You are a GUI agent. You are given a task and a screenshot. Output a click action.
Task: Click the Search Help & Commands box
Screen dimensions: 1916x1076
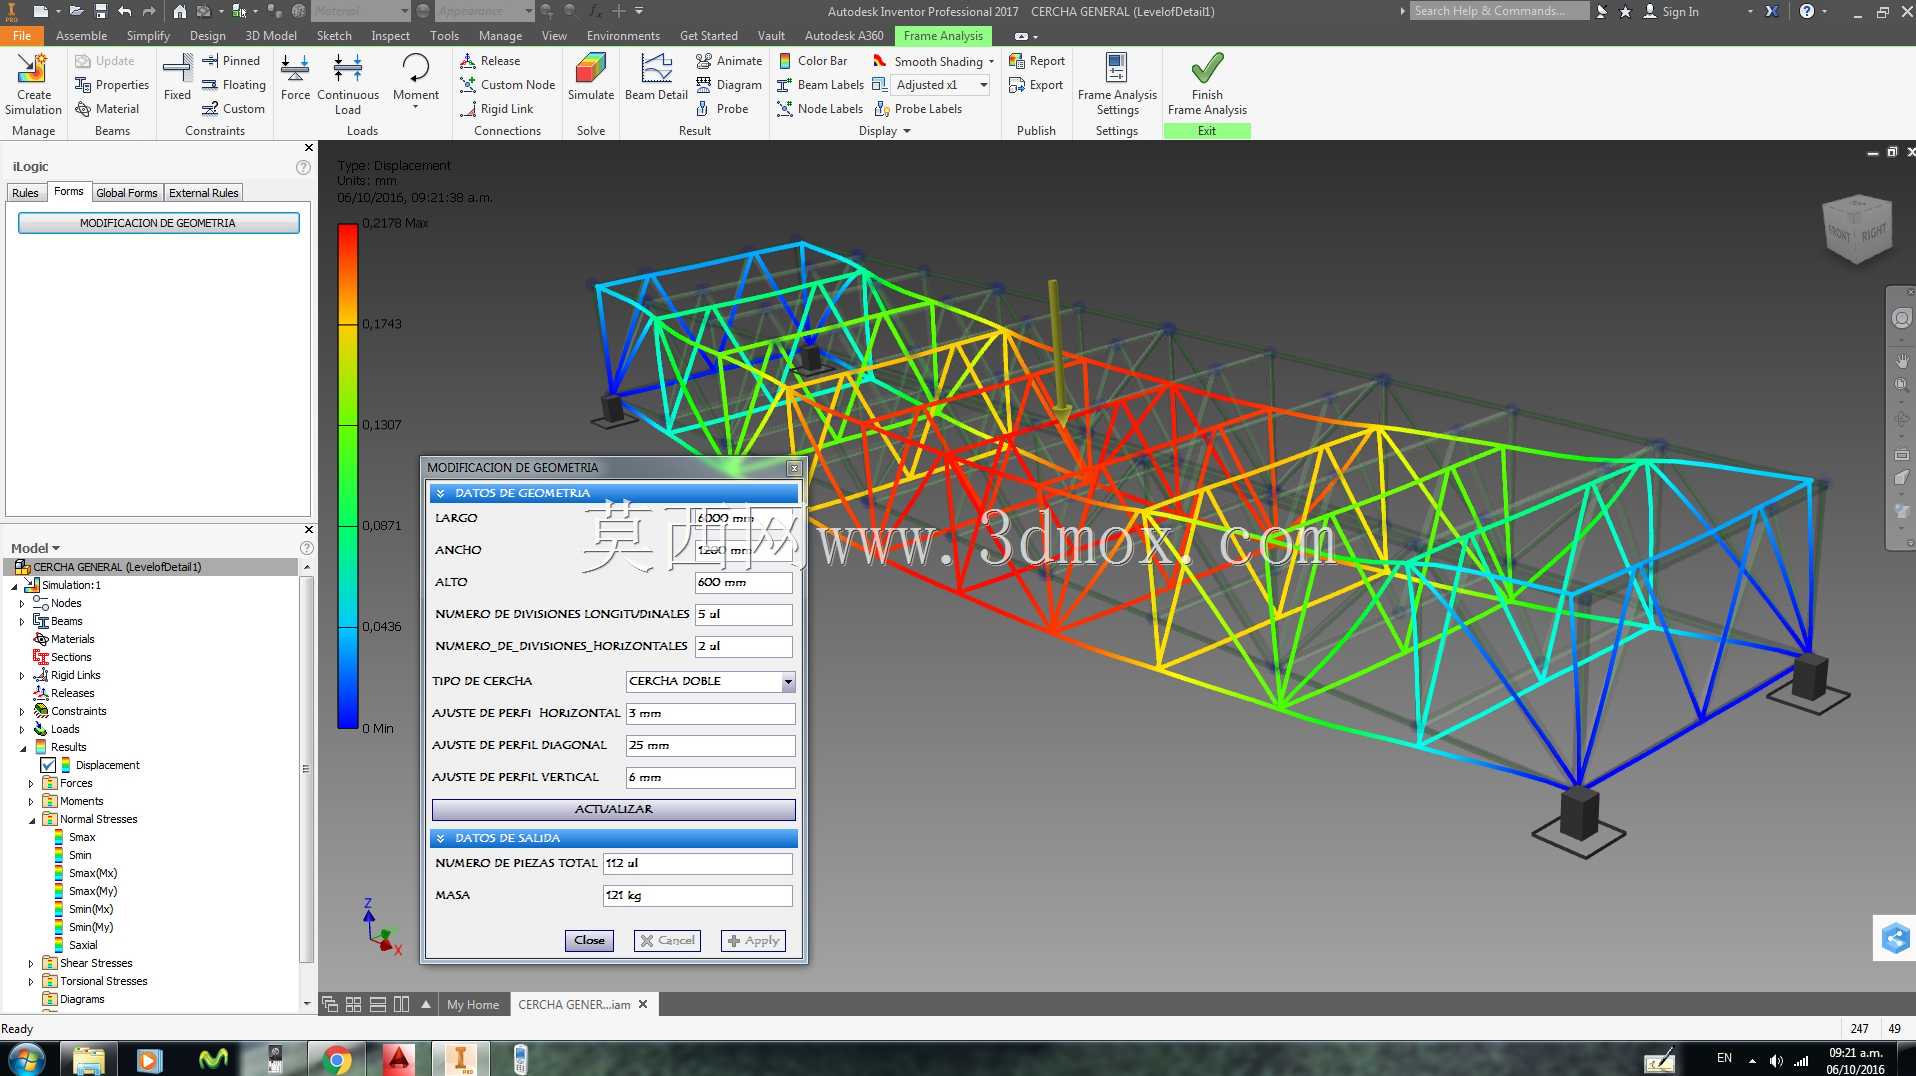[x=1499, y=11]
